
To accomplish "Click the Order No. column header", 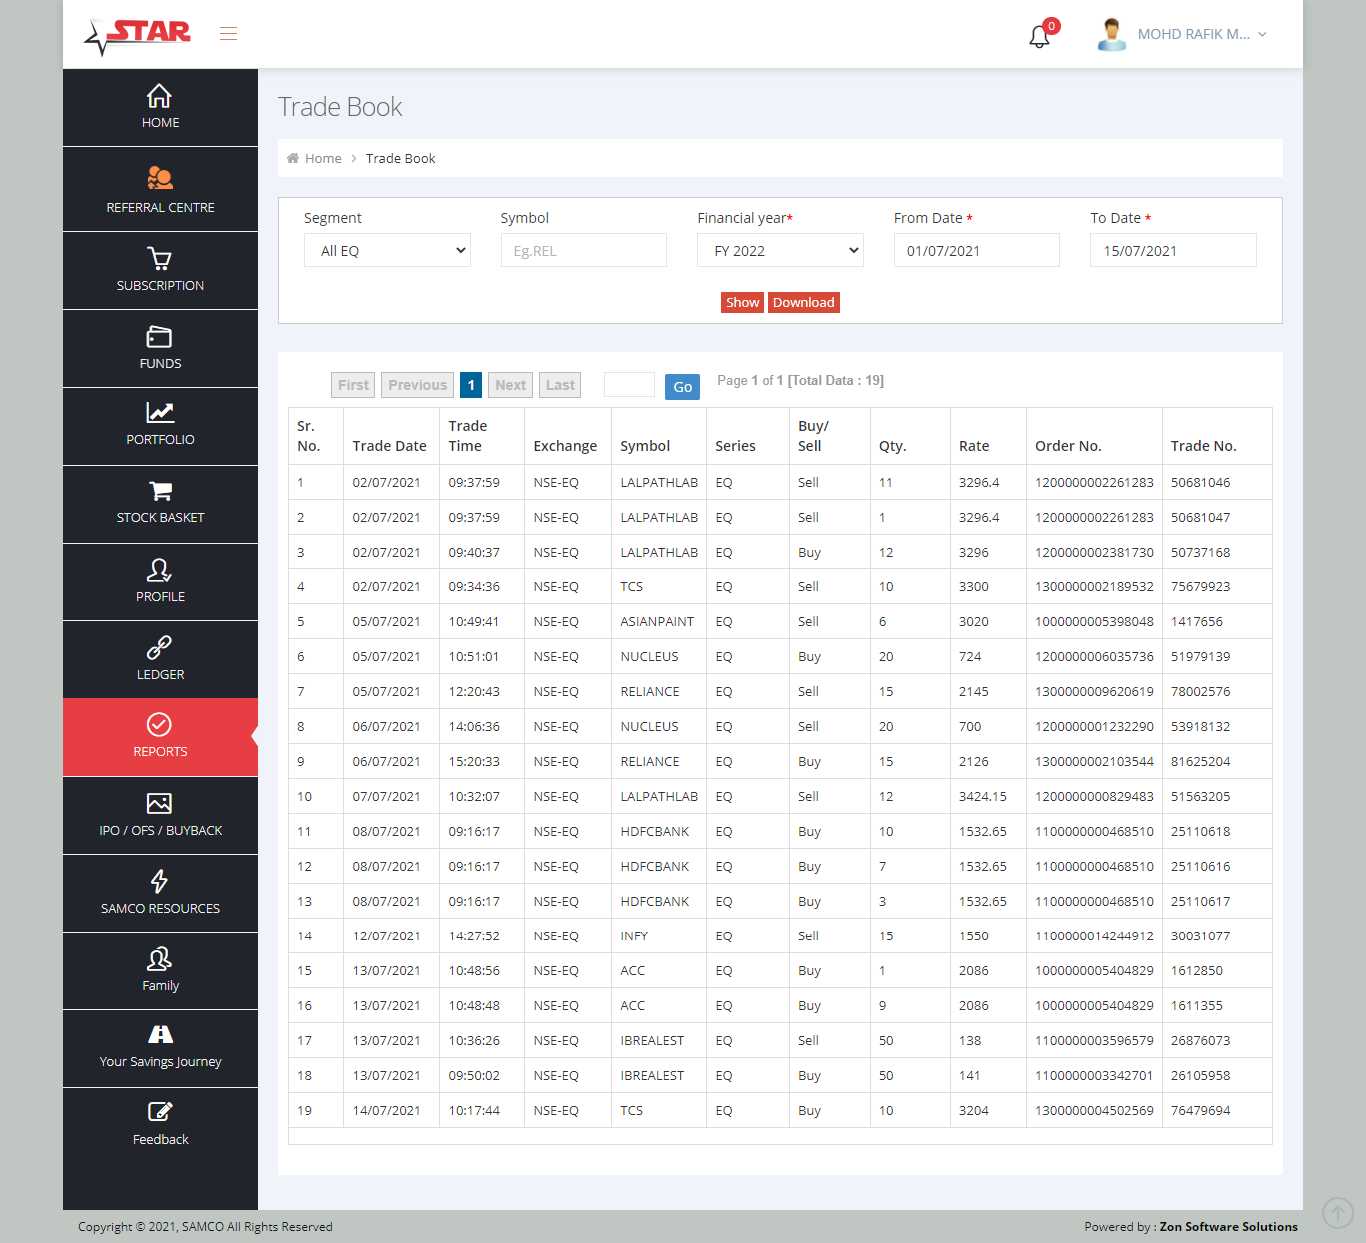I will pyautogui.click(x=1067, y=446).
